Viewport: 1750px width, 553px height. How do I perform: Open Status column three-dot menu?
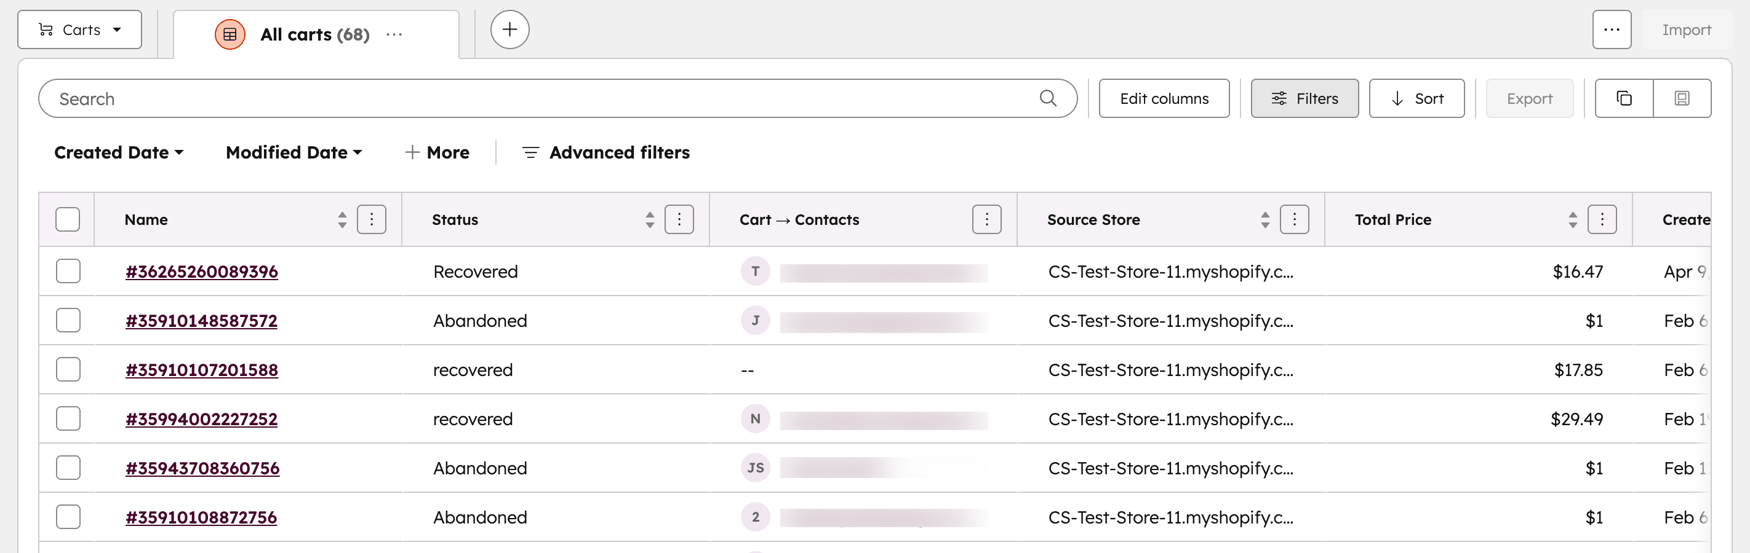tap(679, 220)
